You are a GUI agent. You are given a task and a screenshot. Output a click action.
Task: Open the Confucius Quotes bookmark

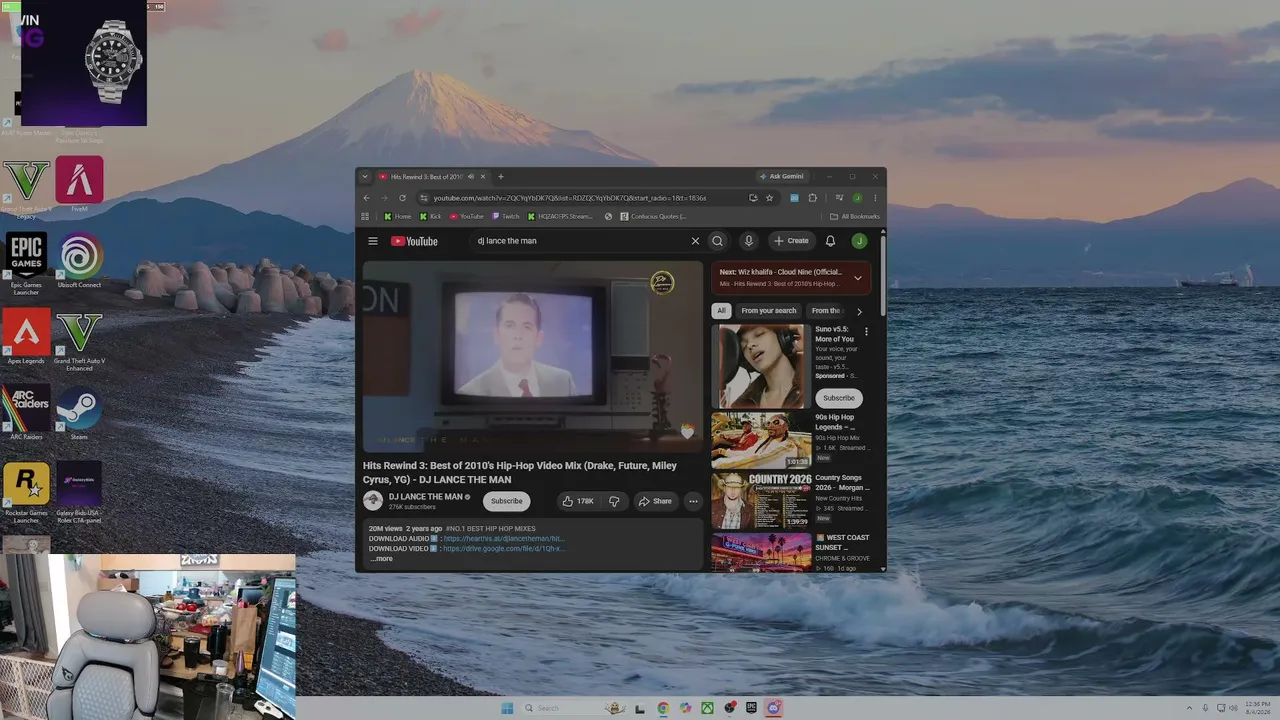(x=653, y=216)
